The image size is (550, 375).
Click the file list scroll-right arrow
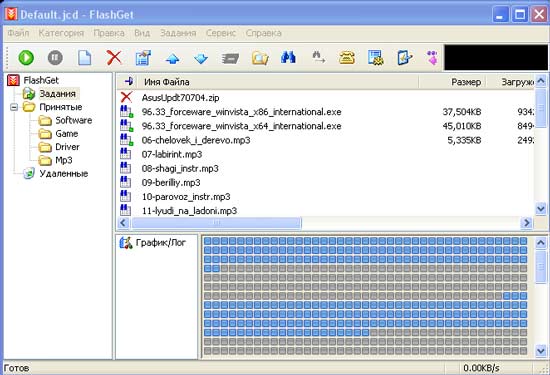[x=527, y=222]
